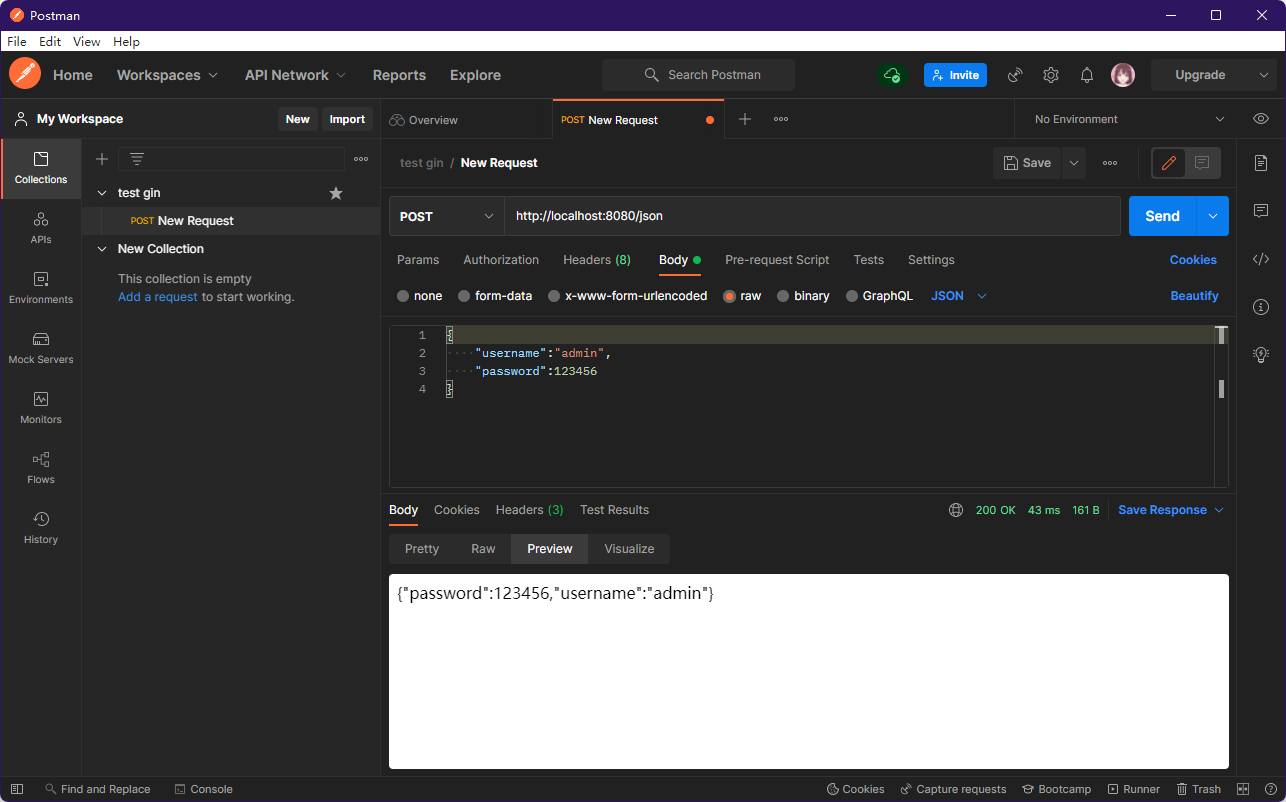
Task: Open the POST method dropdown
Action: click(x=447, y=216)
